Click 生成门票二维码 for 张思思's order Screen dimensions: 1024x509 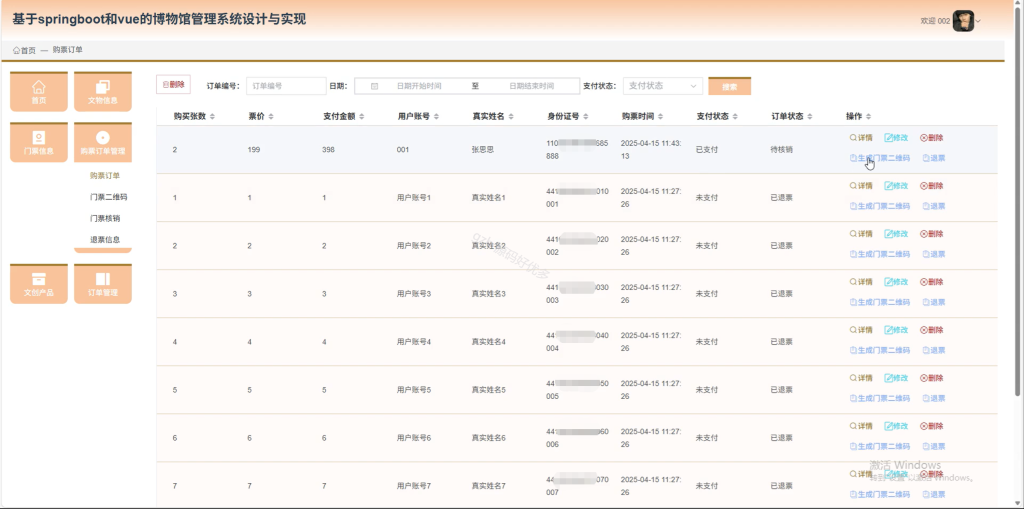(x=880, y=158)
